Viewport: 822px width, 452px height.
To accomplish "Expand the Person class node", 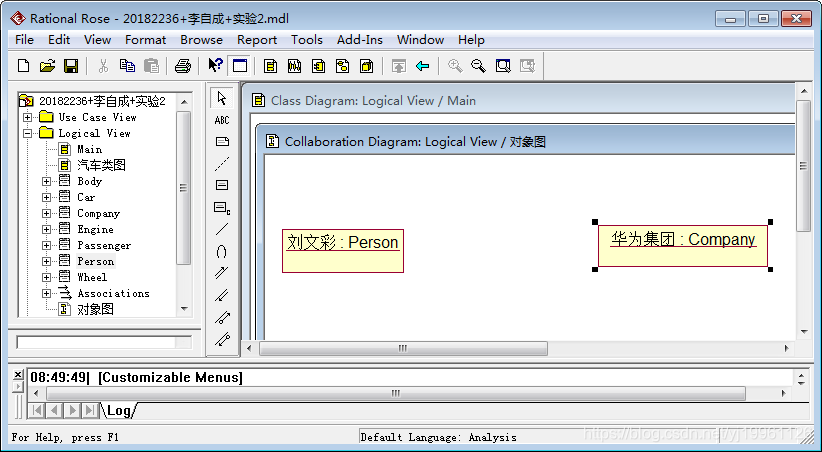I will pos(47,261).
